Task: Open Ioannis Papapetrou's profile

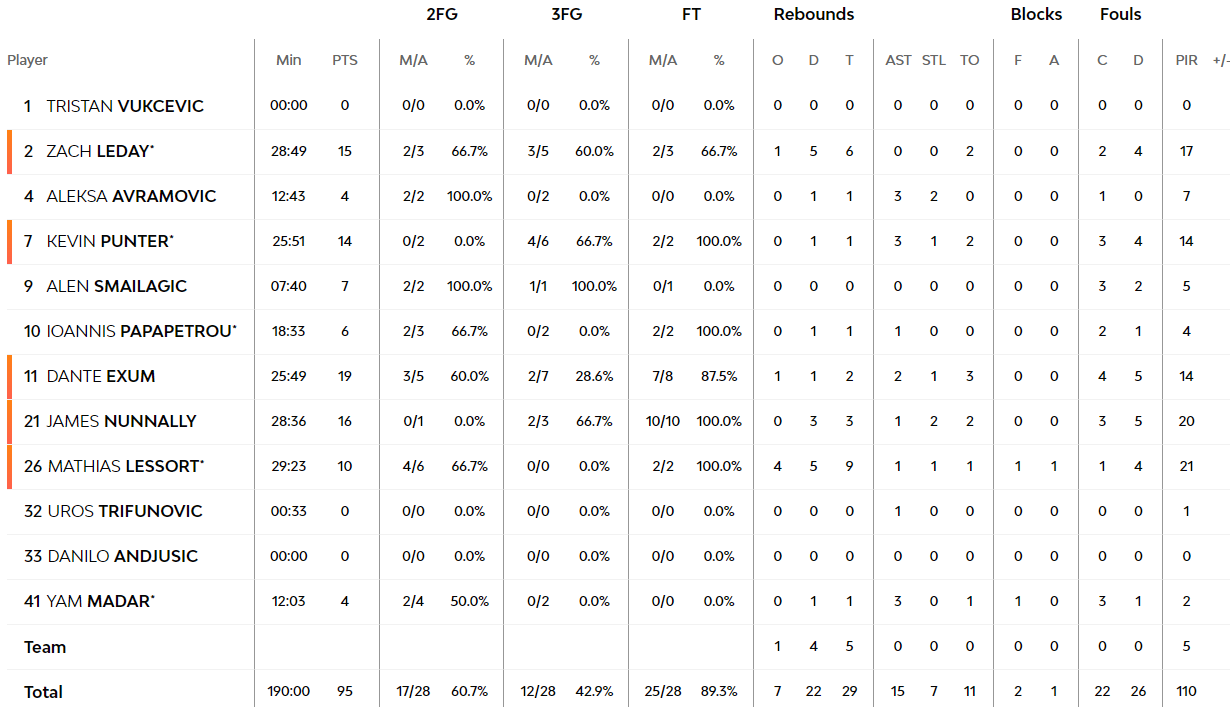Action: coord(142,331)
